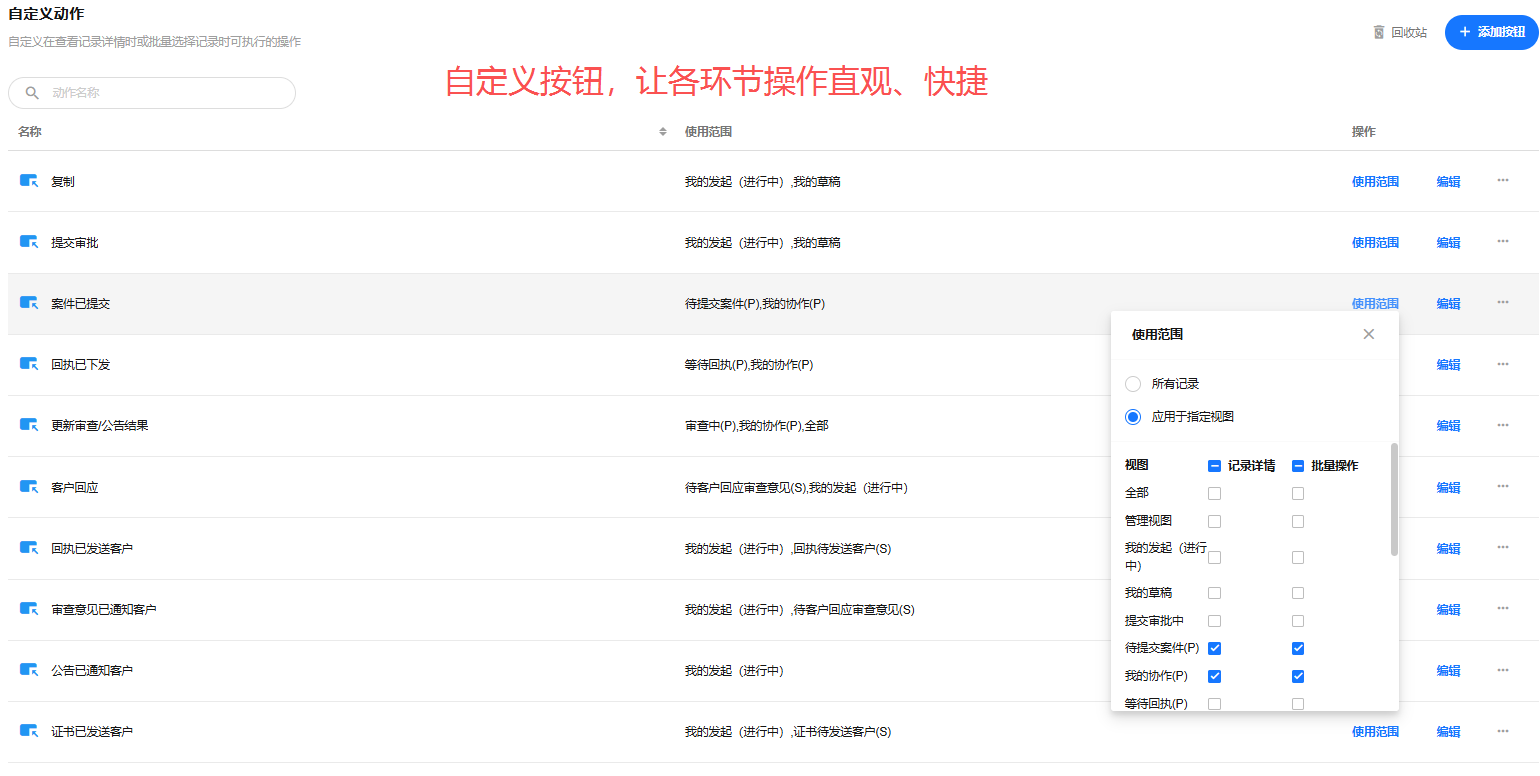Viewport: 1540px width, 776px height.
Task: Check 全部 under 批量操作 column
Action: [x=1298, y=493]
